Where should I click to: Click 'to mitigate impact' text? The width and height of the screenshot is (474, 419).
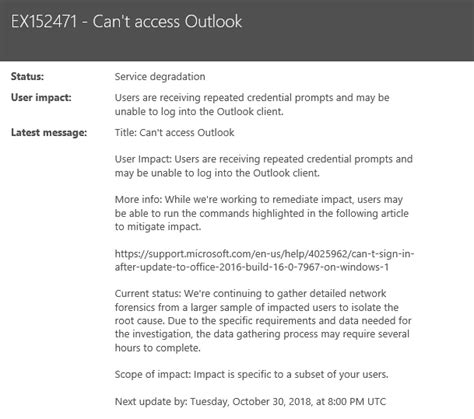[x=158, y=227]
